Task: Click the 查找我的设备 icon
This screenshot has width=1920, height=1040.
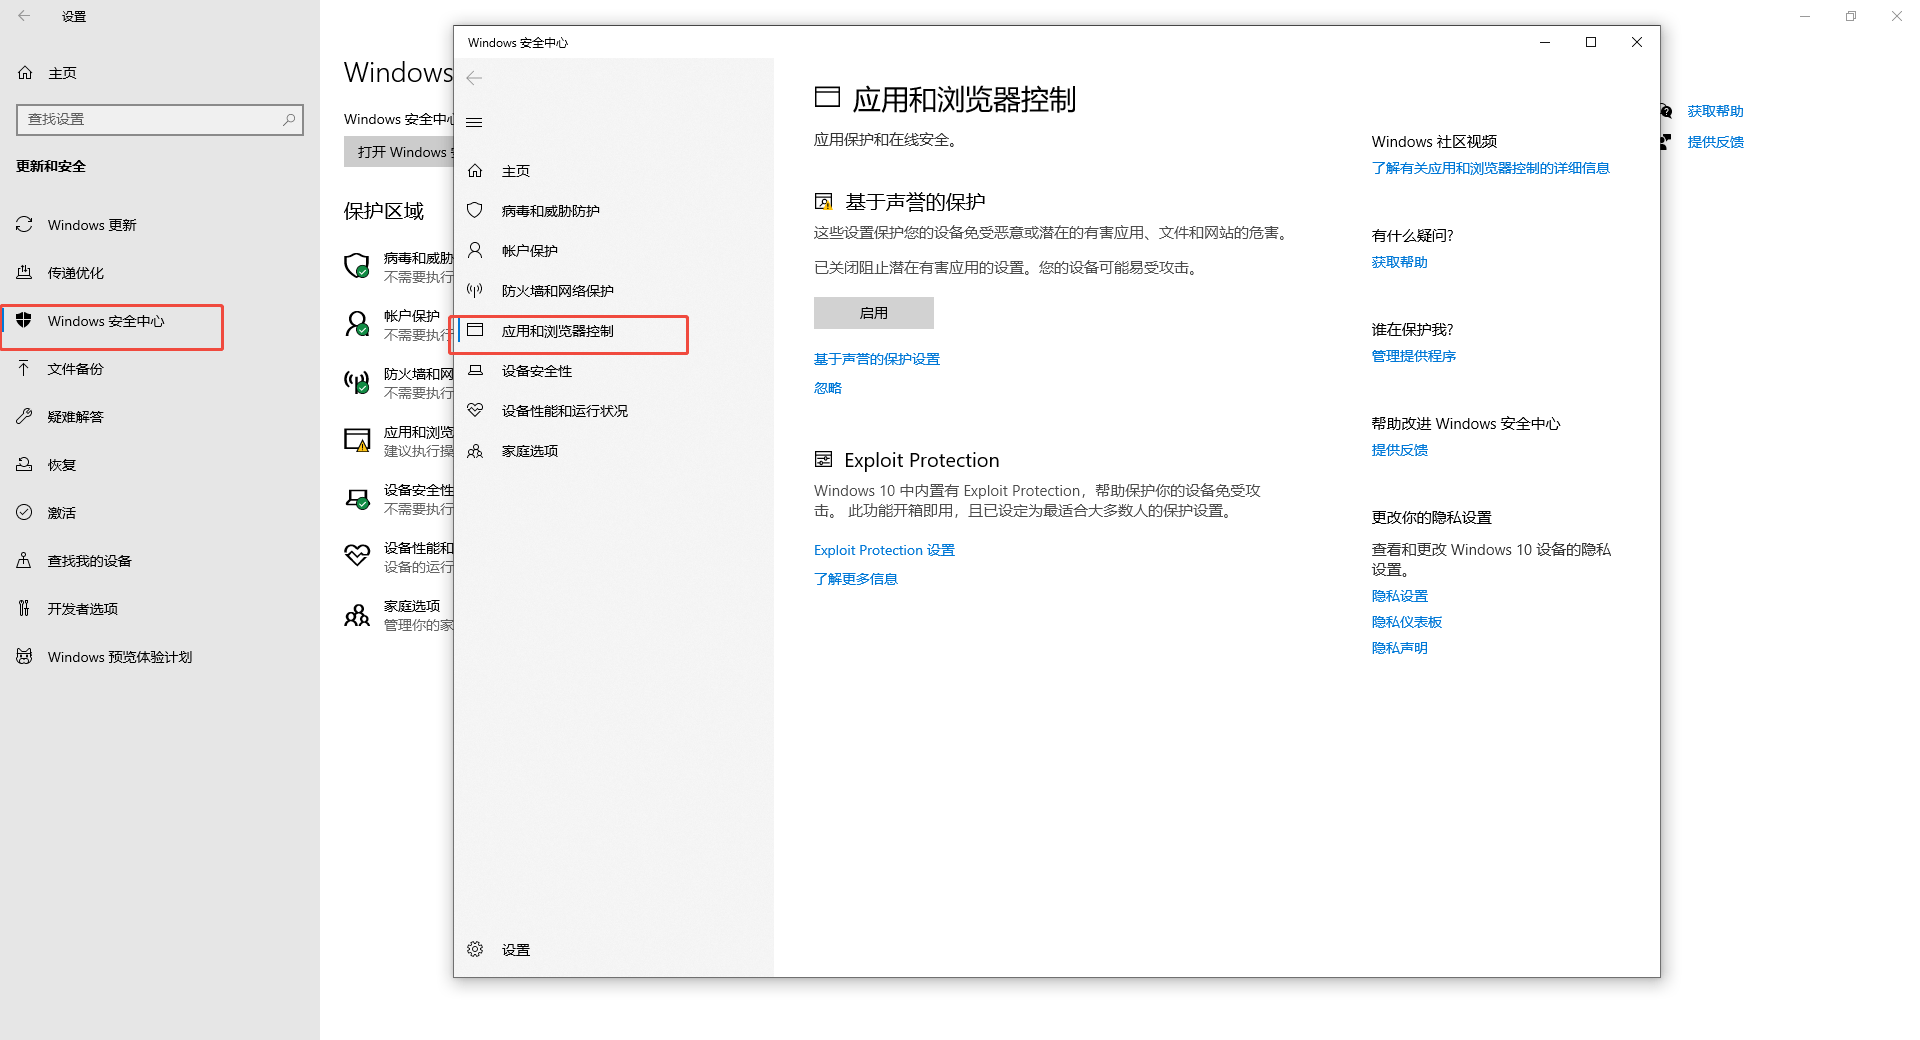Action: (x=24, y=560)
